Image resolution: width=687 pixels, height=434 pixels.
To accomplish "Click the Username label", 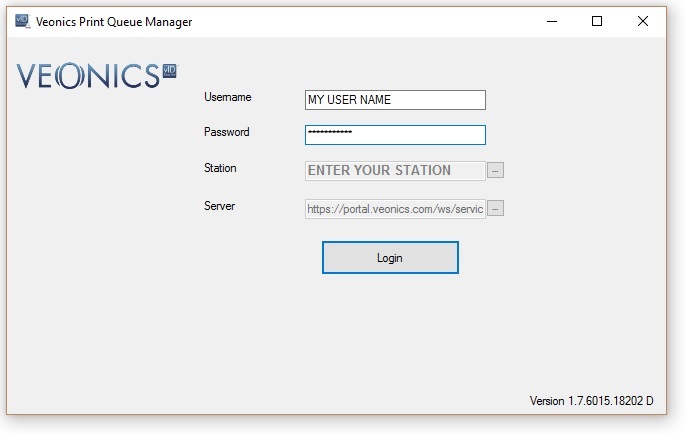I will (228, 97).
